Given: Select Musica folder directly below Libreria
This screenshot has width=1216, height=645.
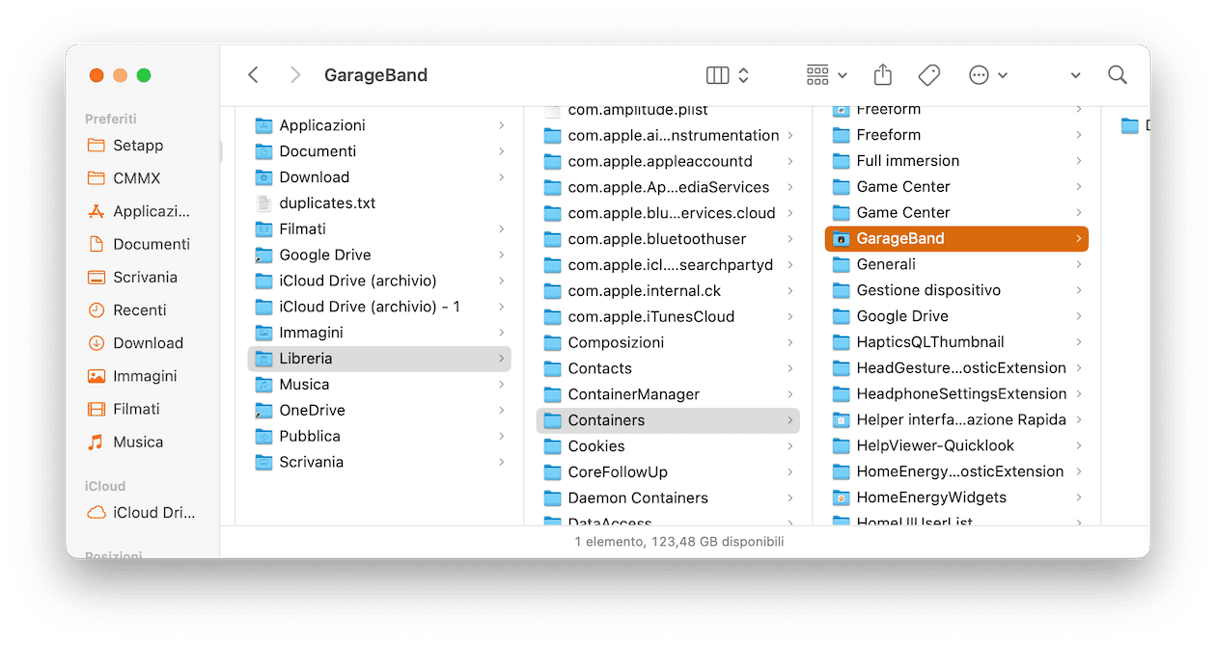Looking at the screenshot, I should click(x=379, y=384).
